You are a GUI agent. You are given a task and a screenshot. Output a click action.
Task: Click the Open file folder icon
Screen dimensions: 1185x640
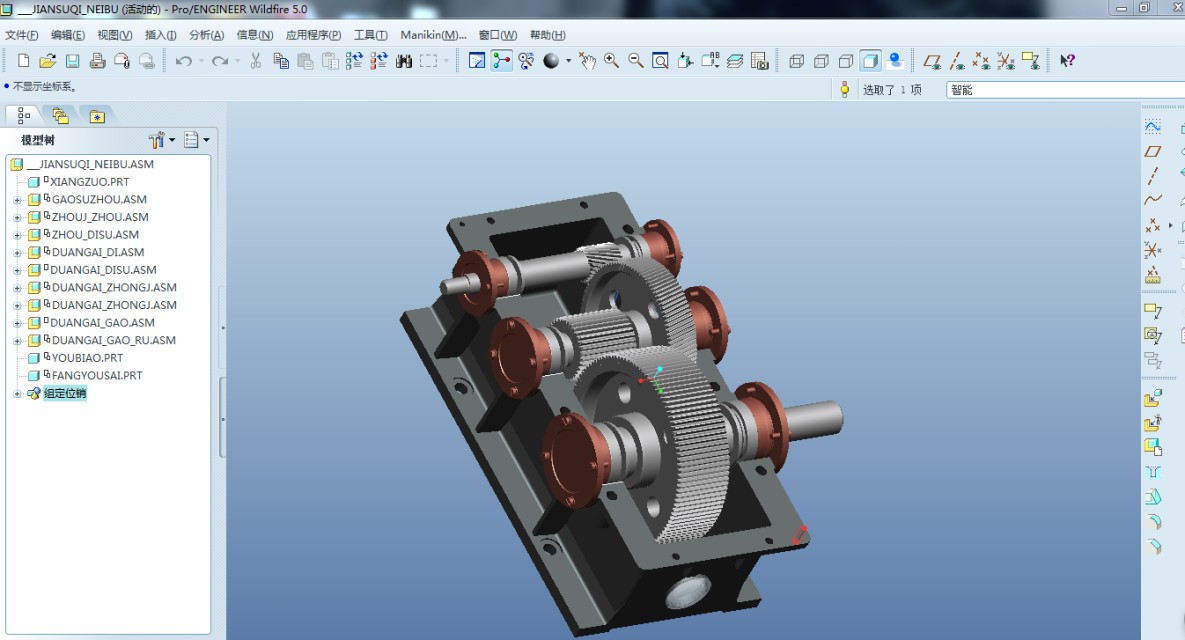pyautogui.click(x=47, y=61)
